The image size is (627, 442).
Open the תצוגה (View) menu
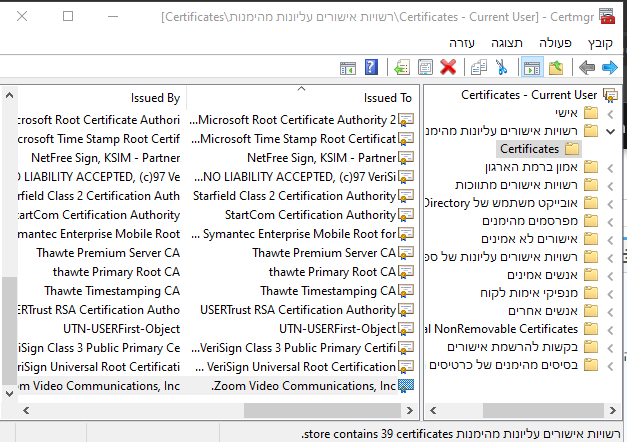tap(507, 43)
